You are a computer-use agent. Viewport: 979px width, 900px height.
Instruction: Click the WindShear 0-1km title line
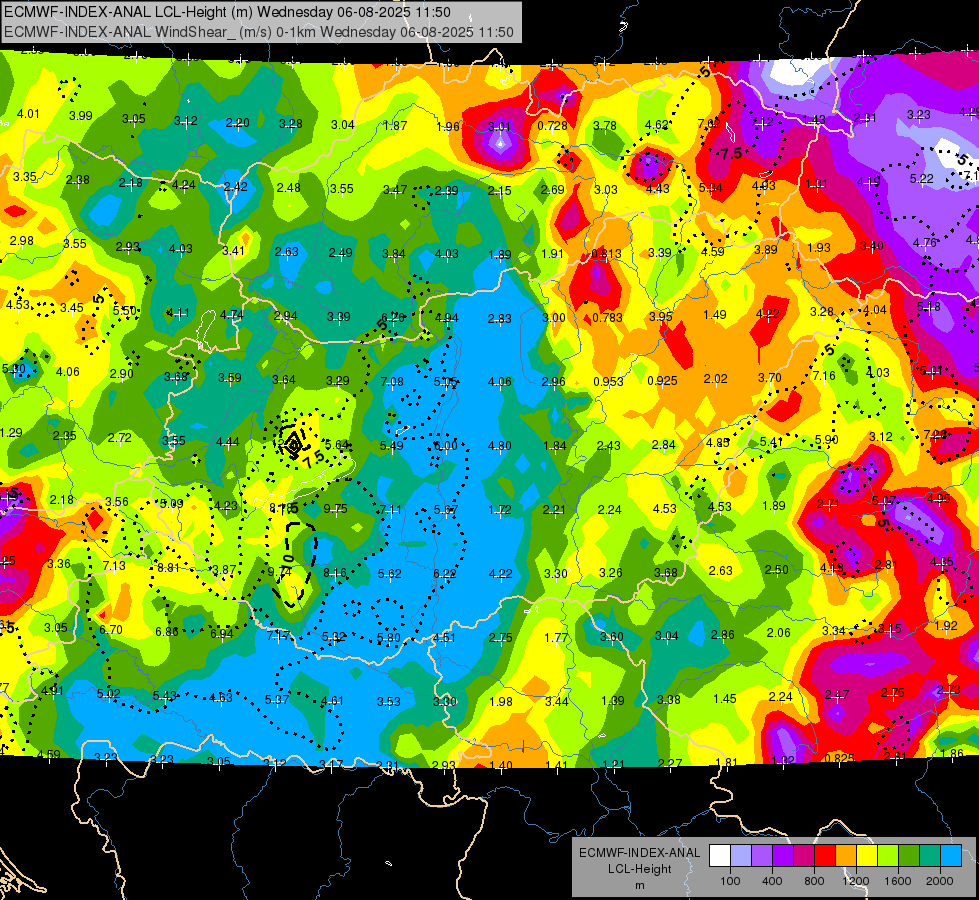click(x=258, y=32)
